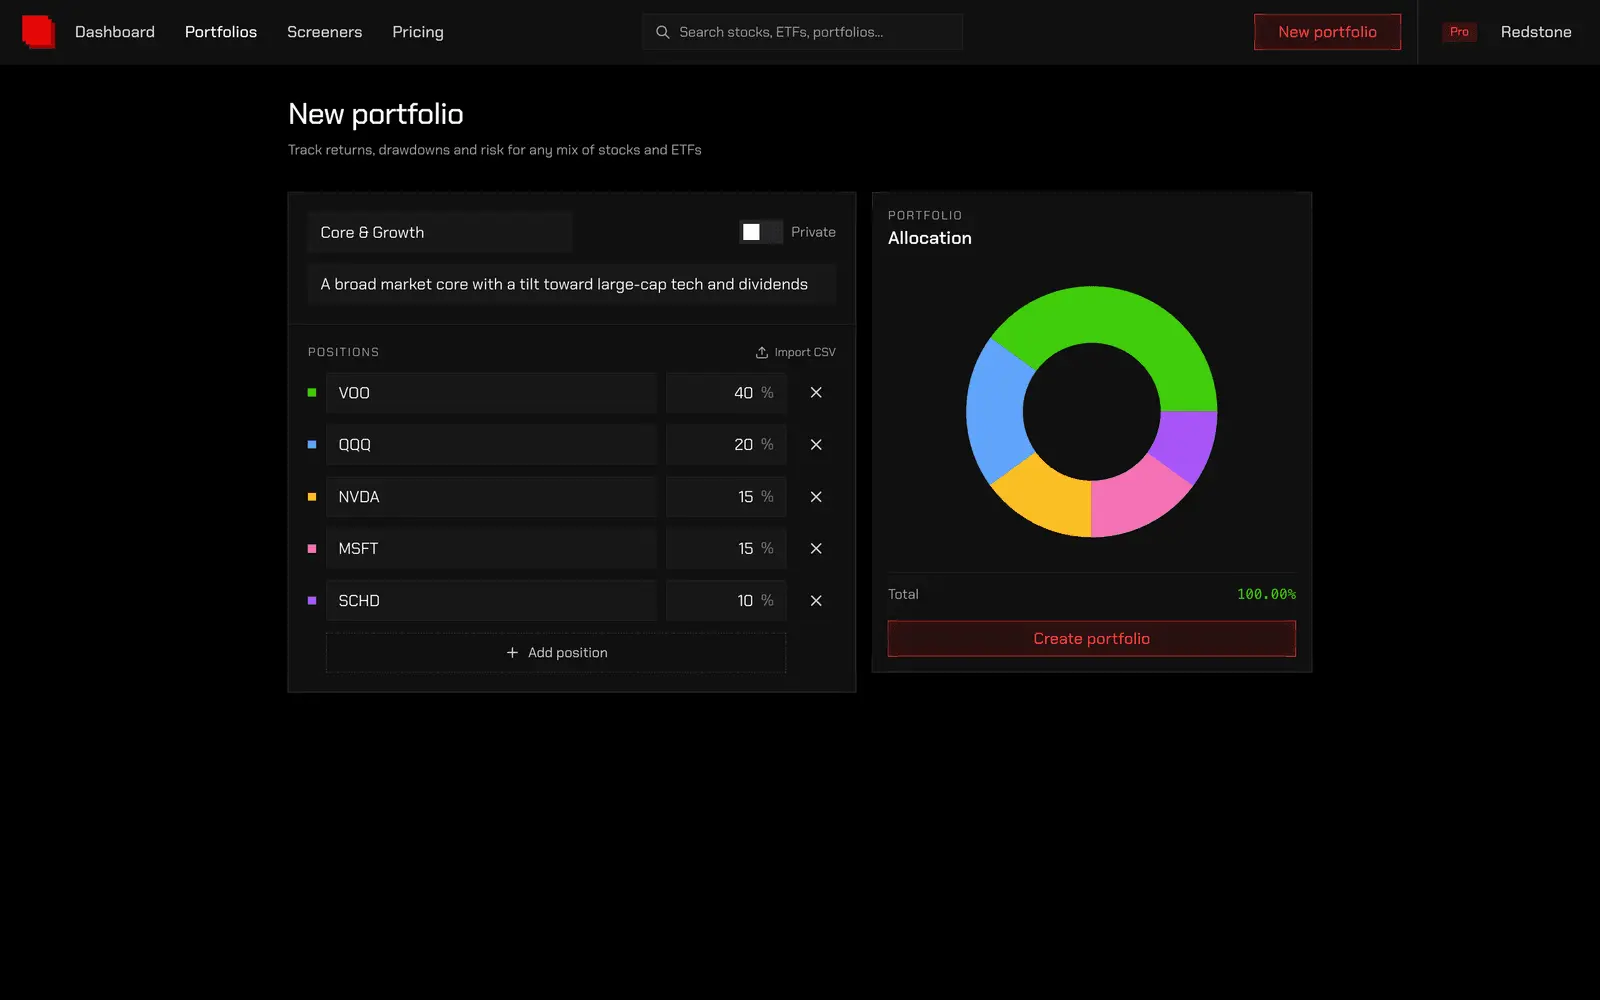Click the blue QQQ color swatch
Viewport: 1600px width, 1000px height.
[312, 445]
